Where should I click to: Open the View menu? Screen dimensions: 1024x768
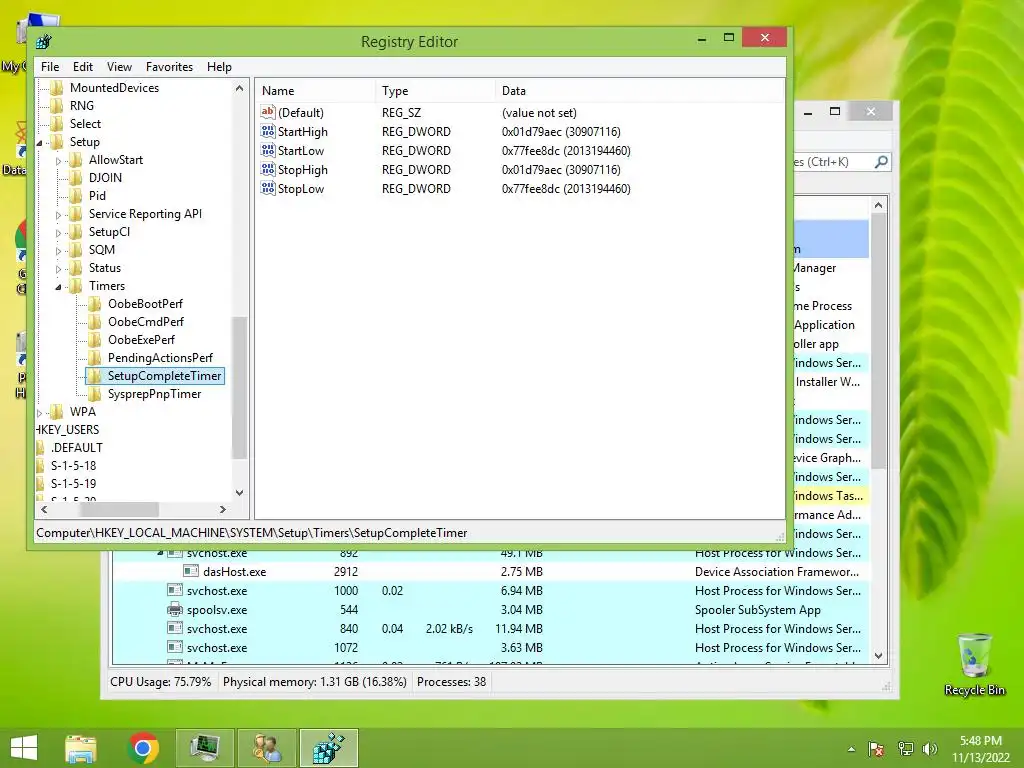(x=119, y=67)
